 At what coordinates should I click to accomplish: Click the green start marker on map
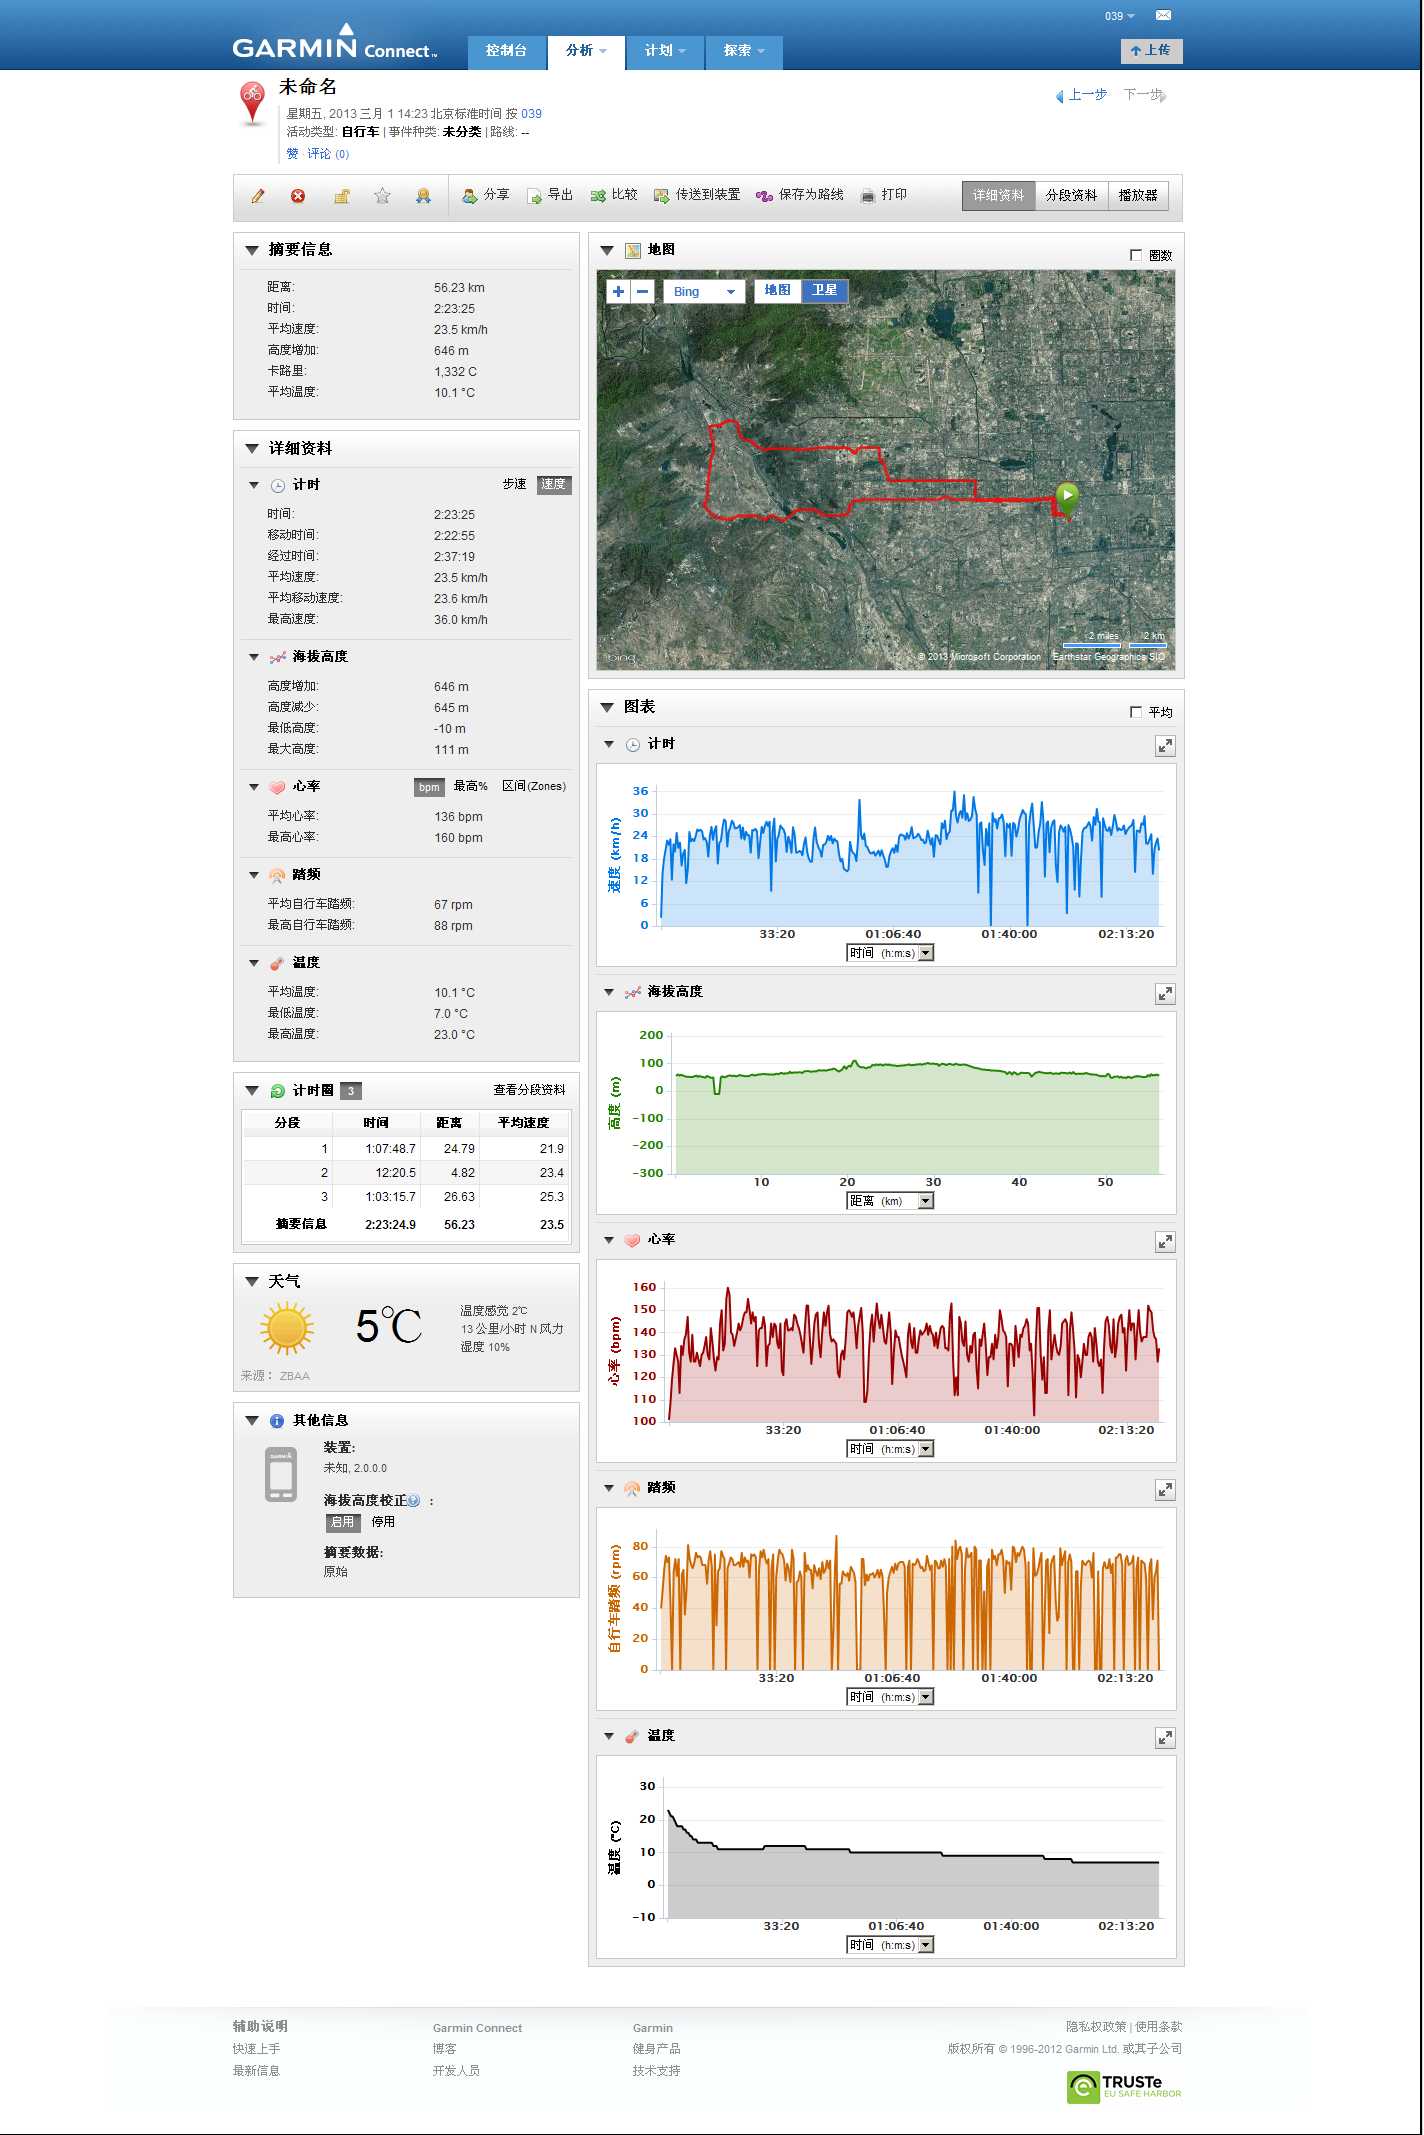(x=1067, y=499)
